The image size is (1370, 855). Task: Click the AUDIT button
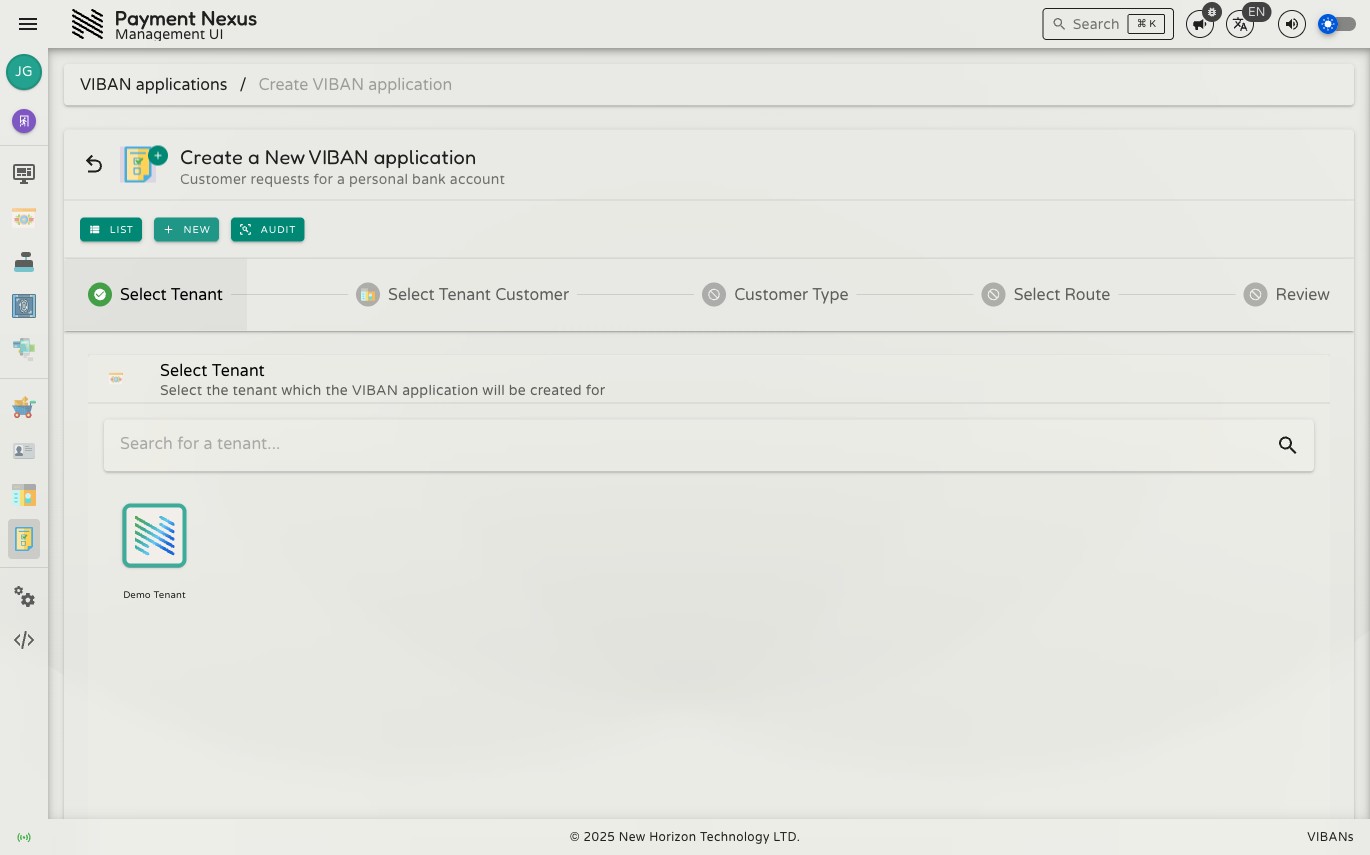pyautogui.click(x=268, y=229)
